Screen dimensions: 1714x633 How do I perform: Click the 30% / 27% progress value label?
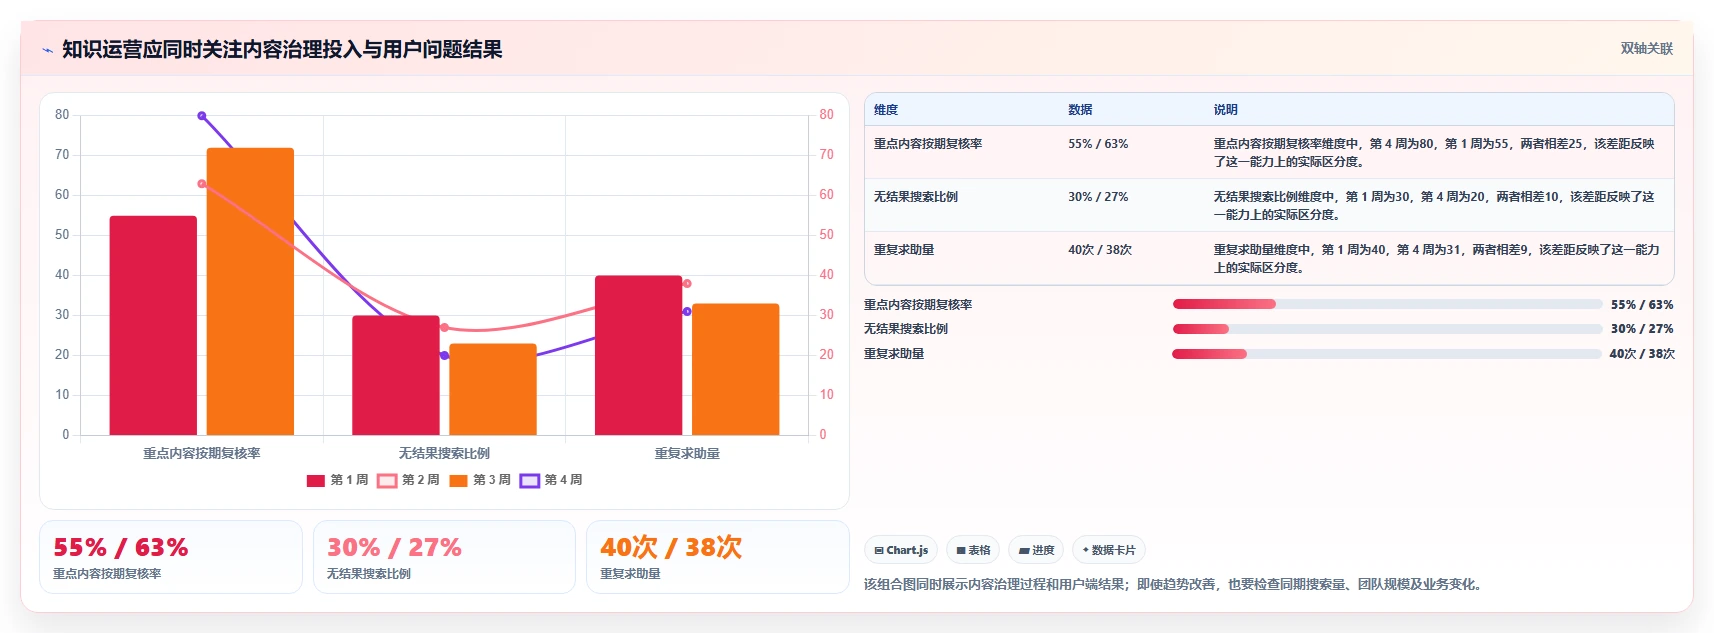[1642, 329]
